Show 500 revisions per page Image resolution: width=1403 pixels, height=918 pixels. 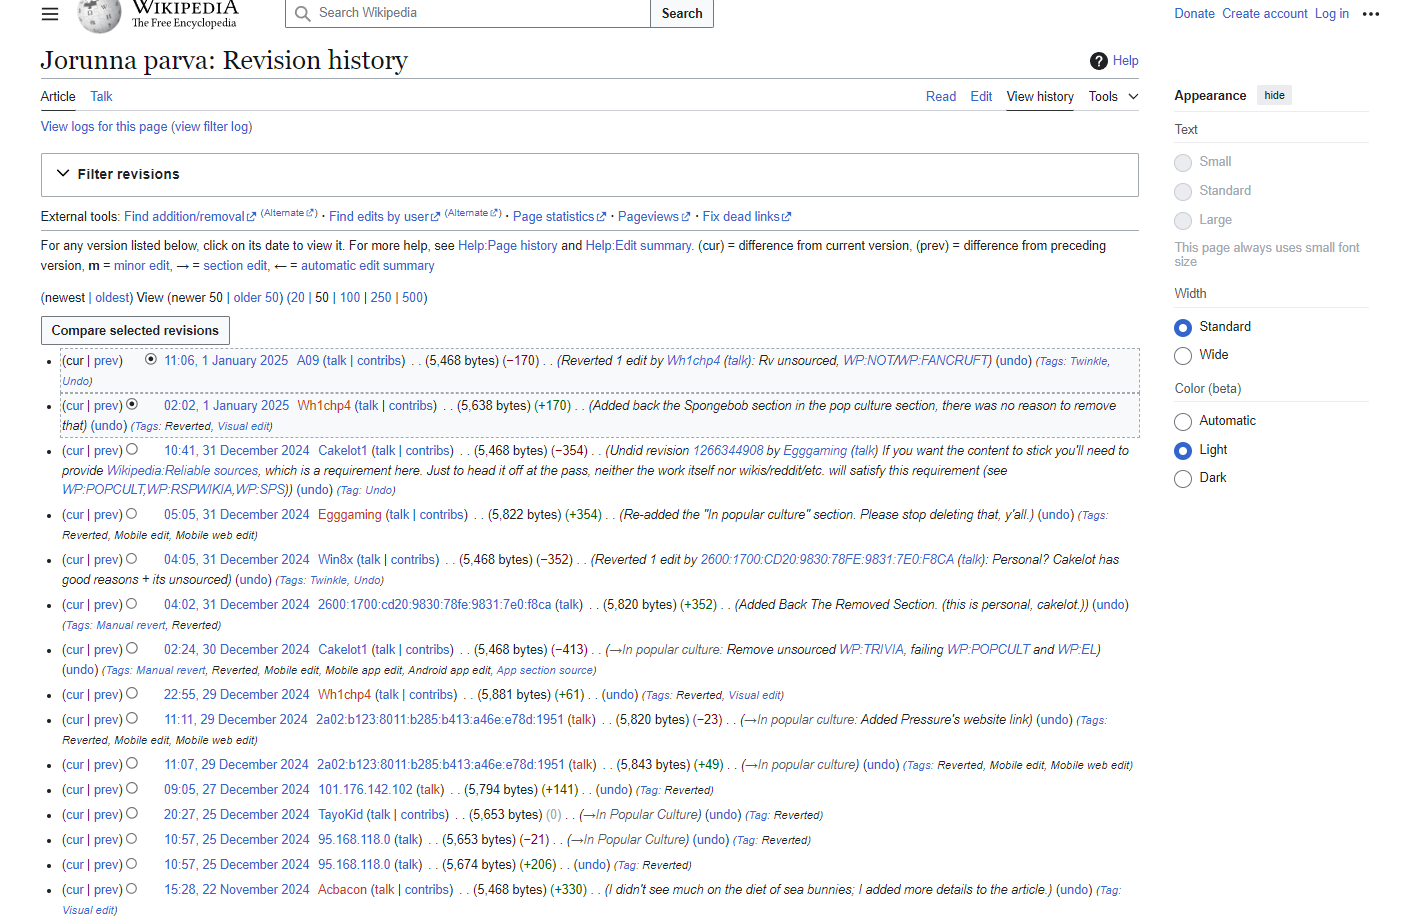pos(413,297)
